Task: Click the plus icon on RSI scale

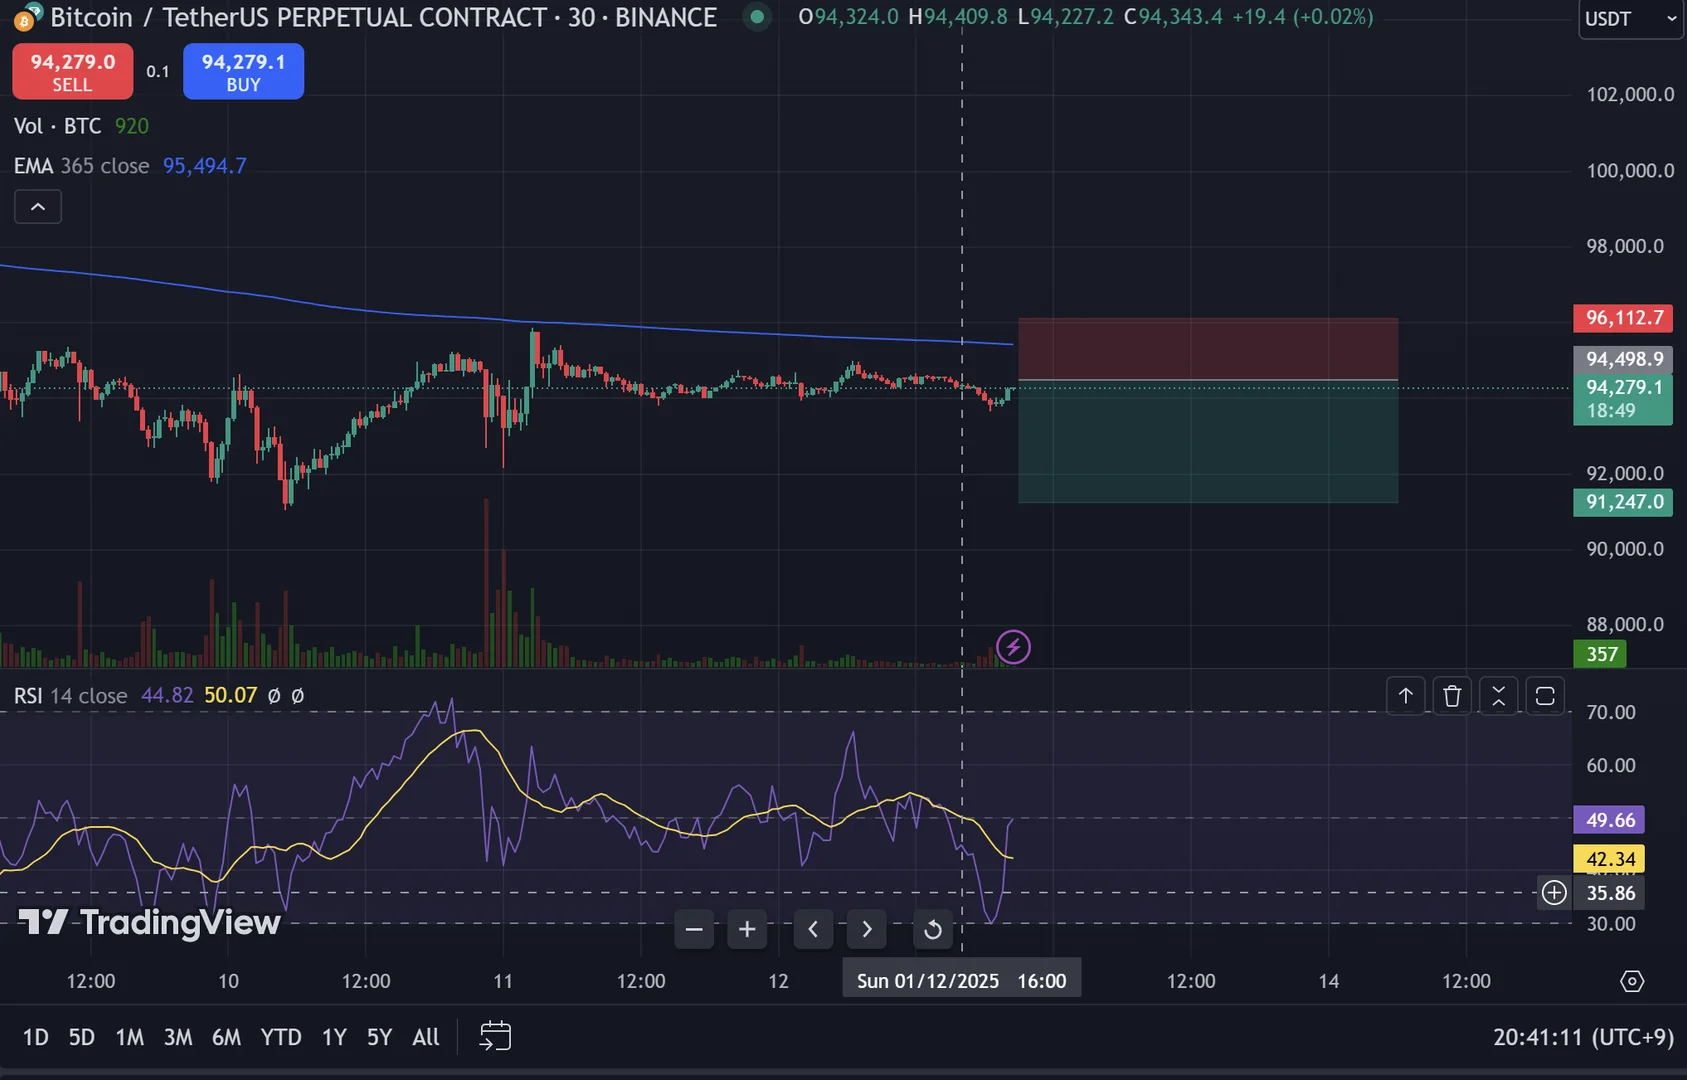Action: click(1554, 893)
